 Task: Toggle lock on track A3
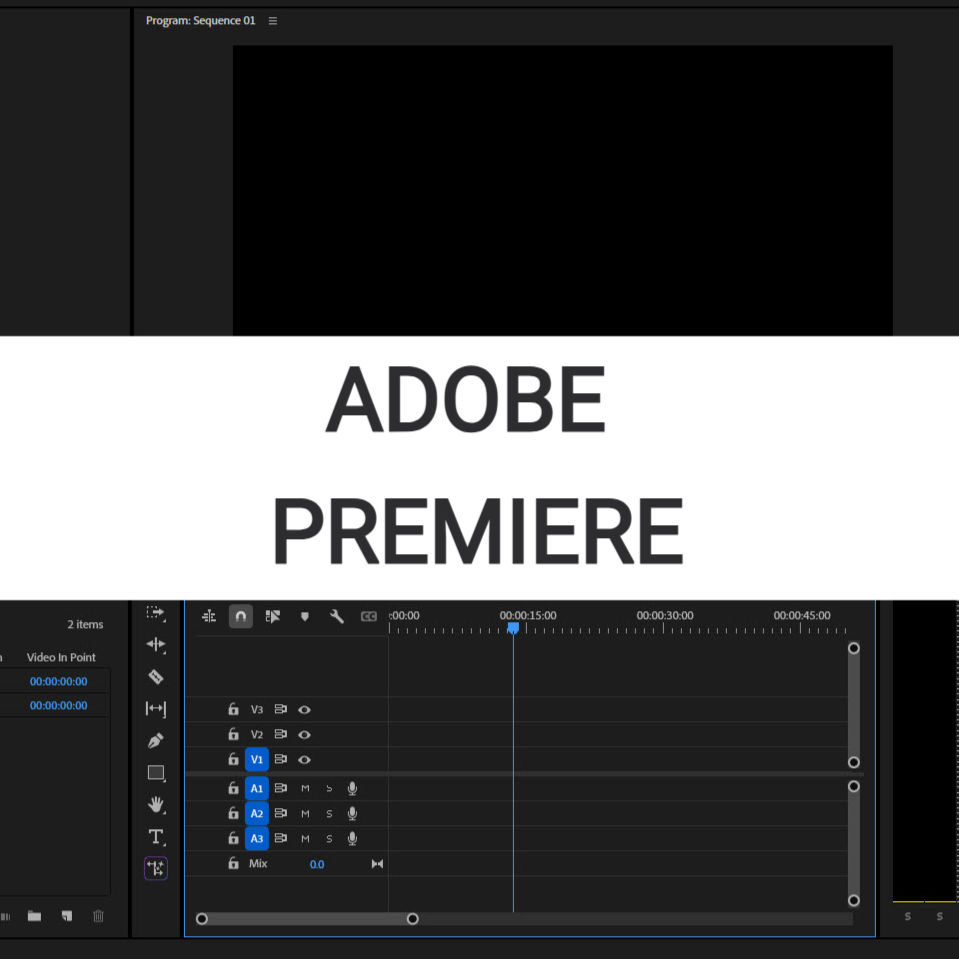233,838
